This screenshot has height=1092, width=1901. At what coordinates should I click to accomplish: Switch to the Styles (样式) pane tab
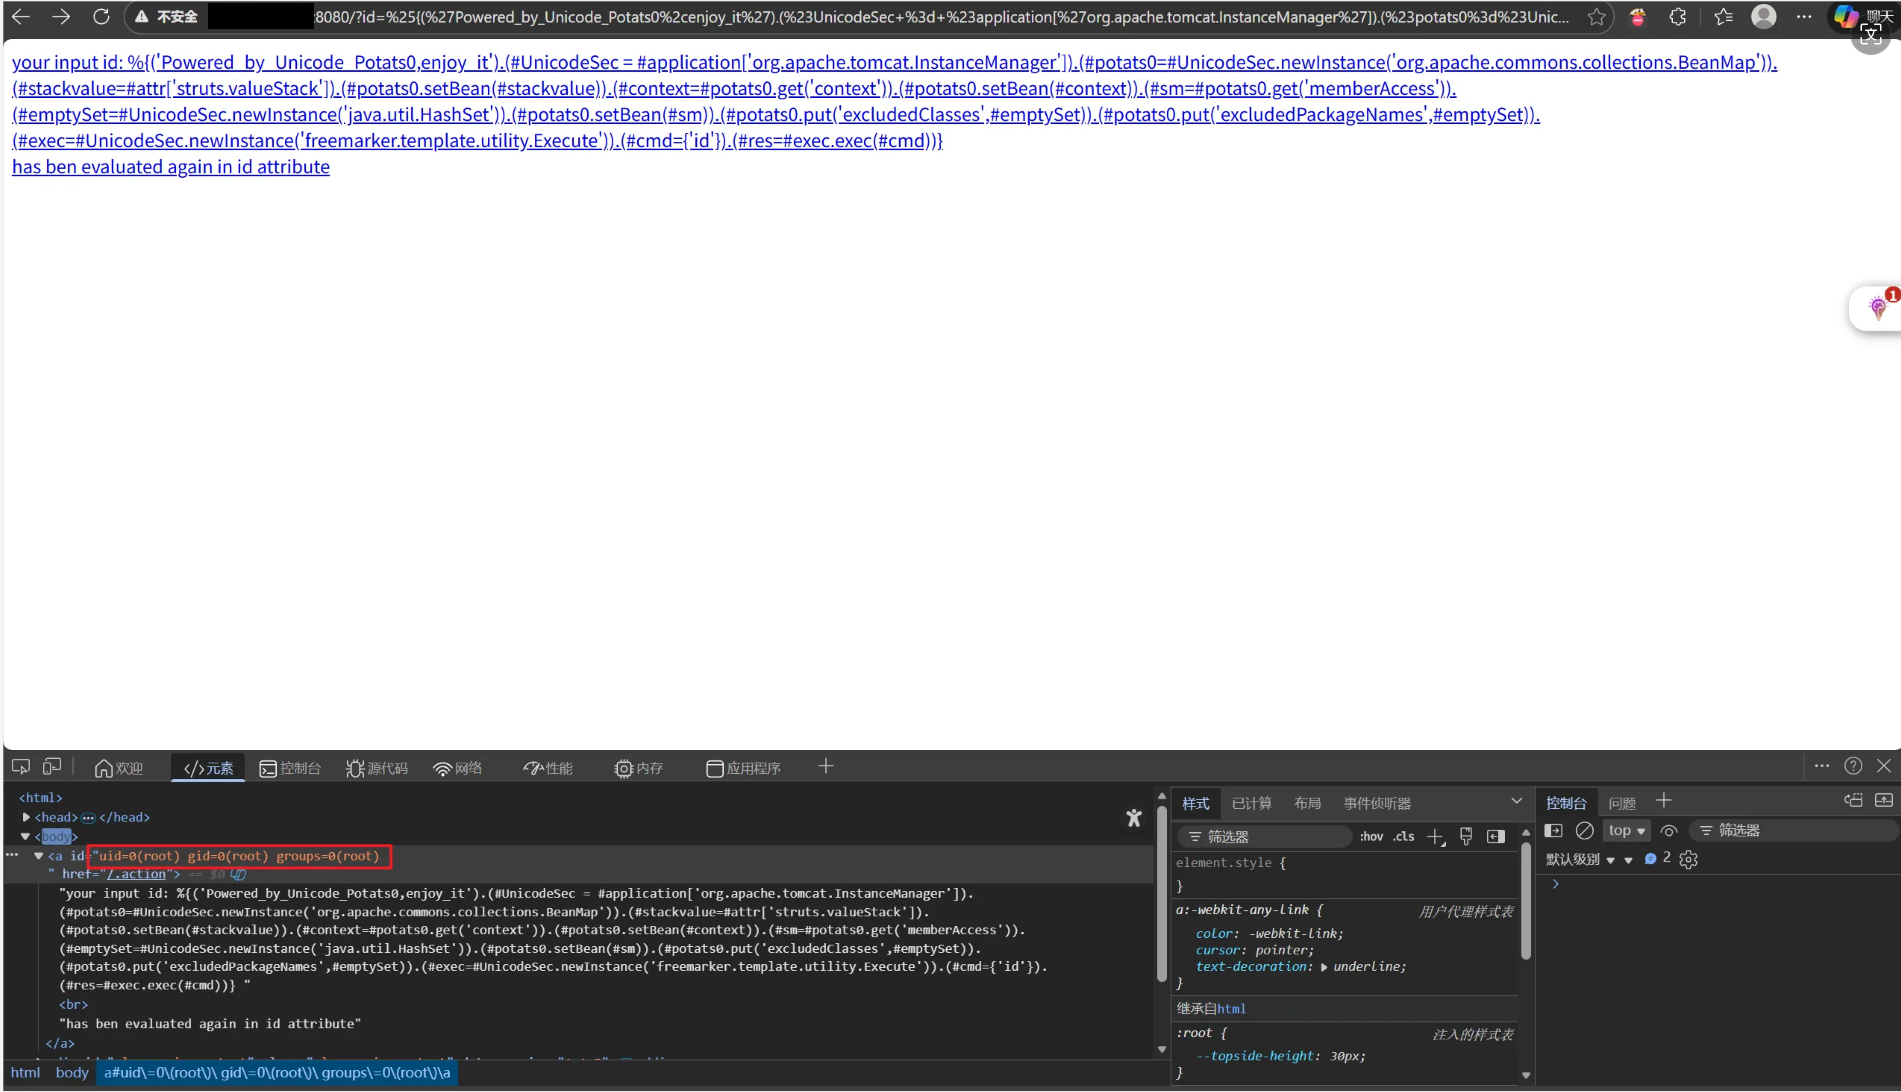click(x=1196, y=803)
